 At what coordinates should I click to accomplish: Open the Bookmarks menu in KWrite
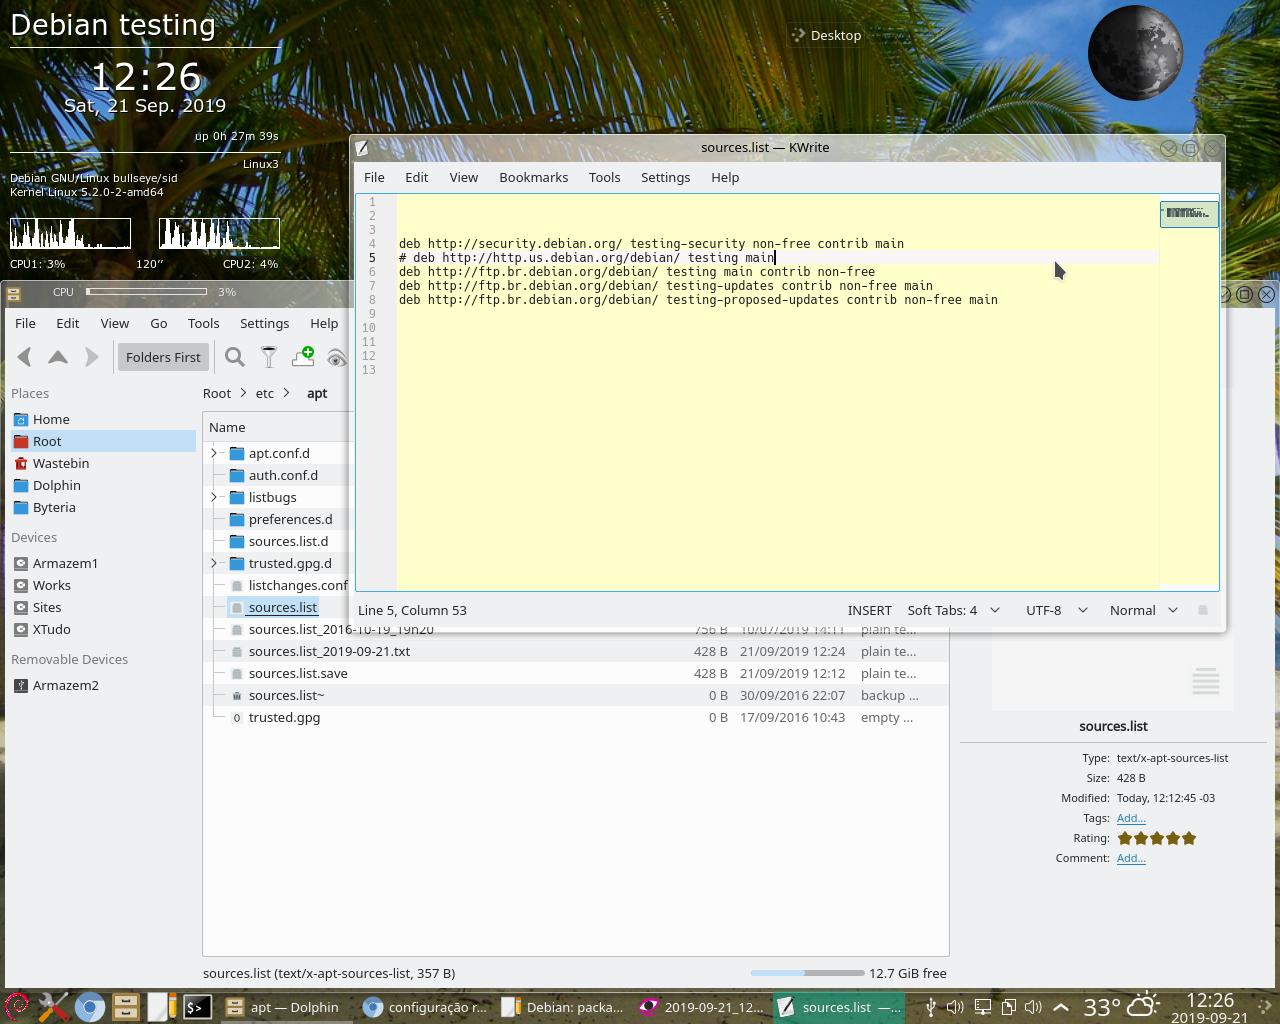pyautogui.click(x=533, y=177)
